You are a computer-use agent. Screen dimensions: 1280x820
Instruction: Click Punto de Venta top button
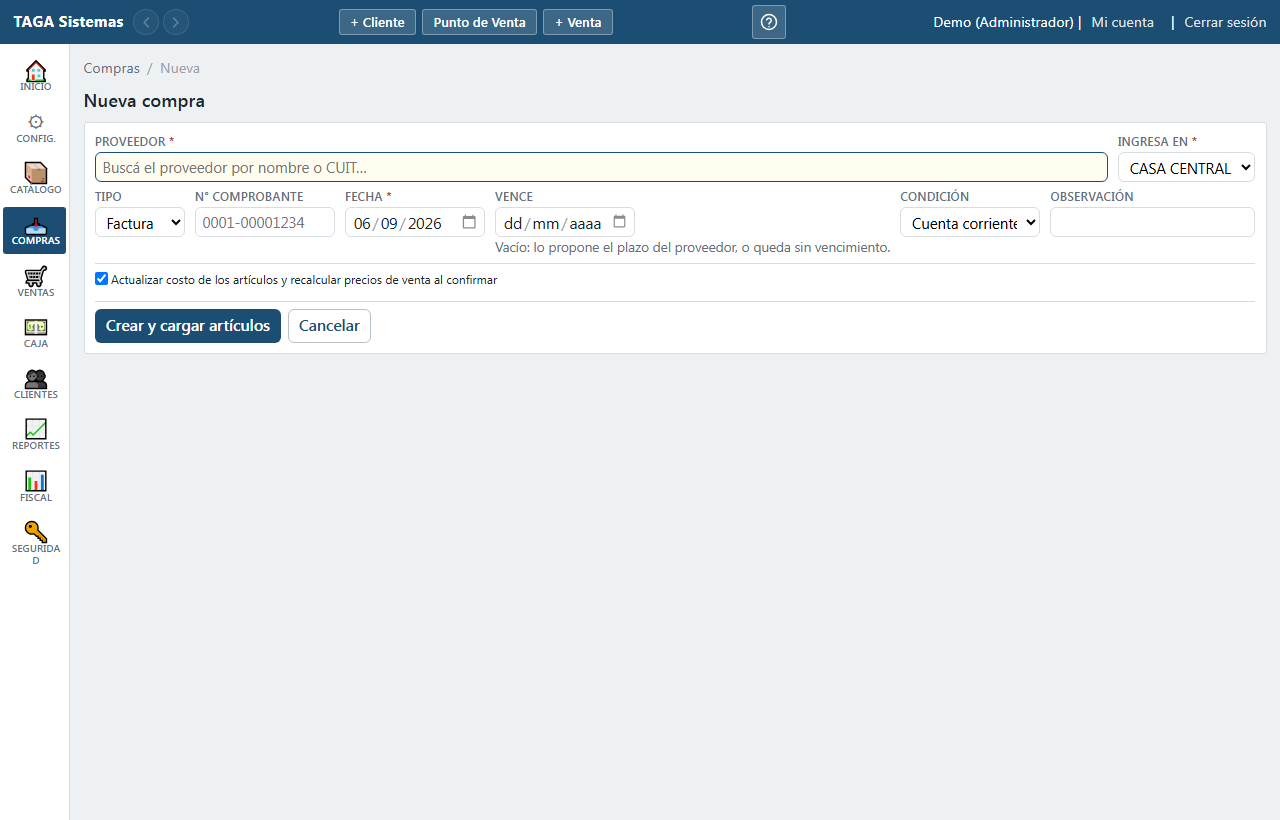click(x=479, y=22)
